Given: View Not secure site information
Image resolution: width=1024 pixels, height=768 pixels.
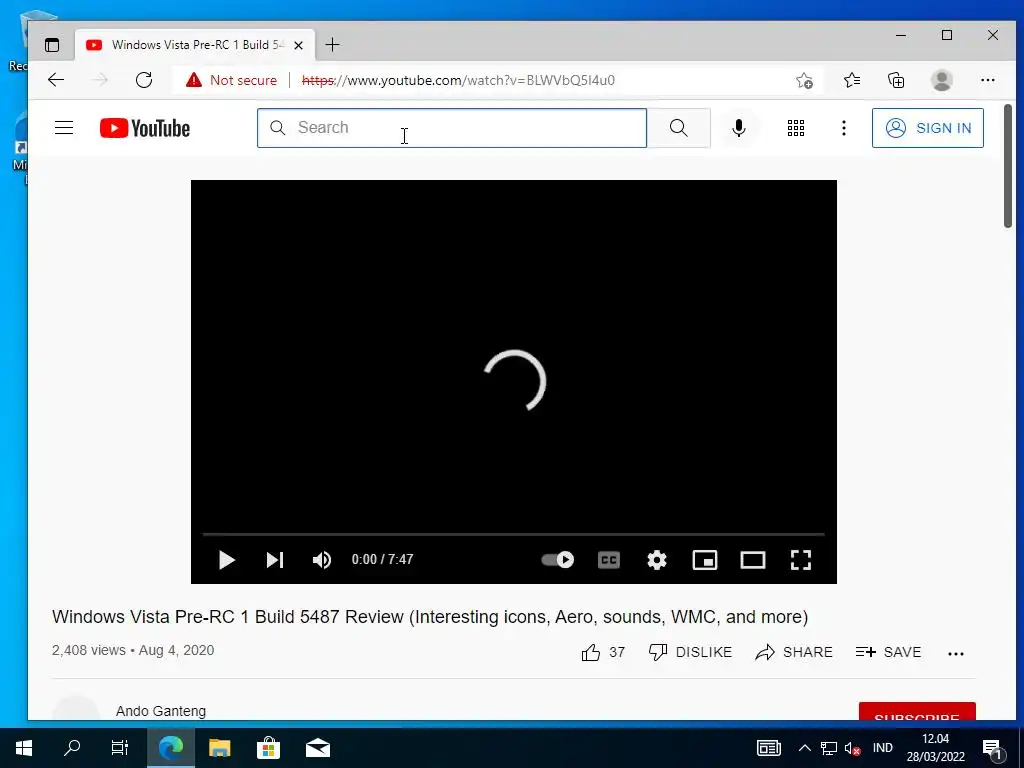Looking at the screenshot, I should [231, 80].
